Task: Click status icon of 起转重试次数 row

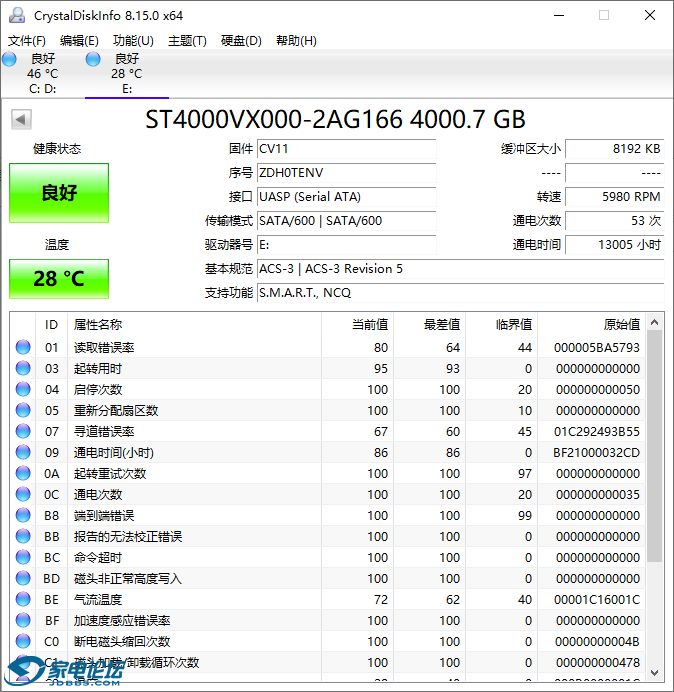Action: (23, 473)
